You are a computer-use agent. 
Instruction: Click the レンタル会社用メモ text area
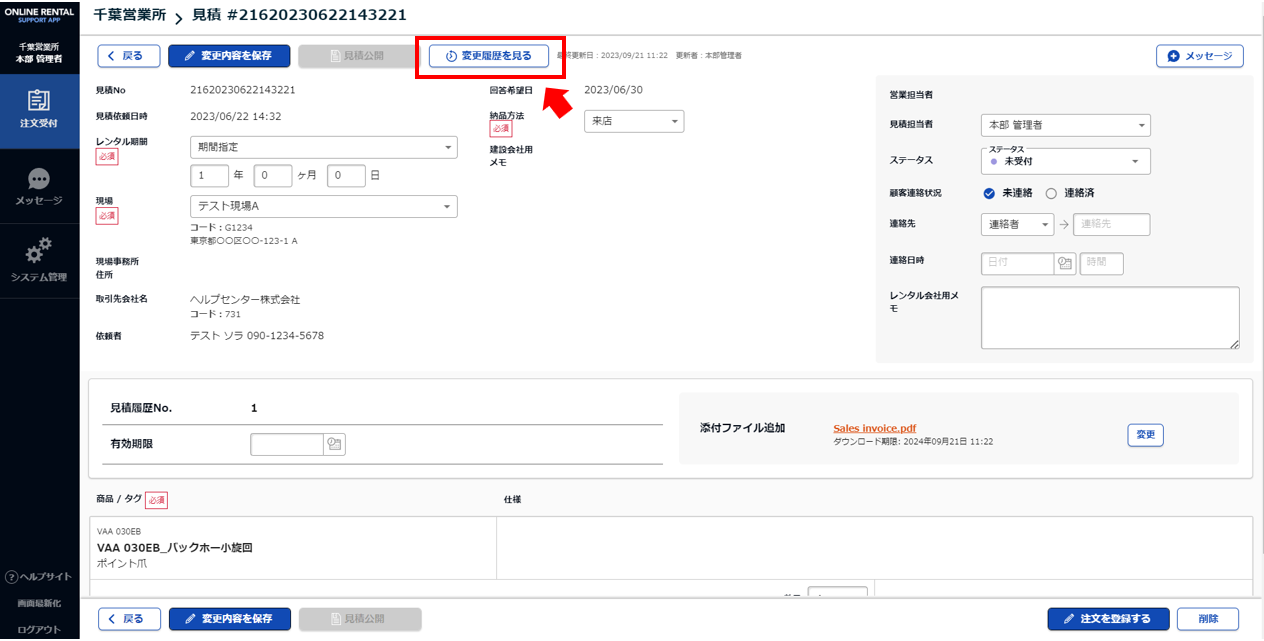(x=1109, y=318)
